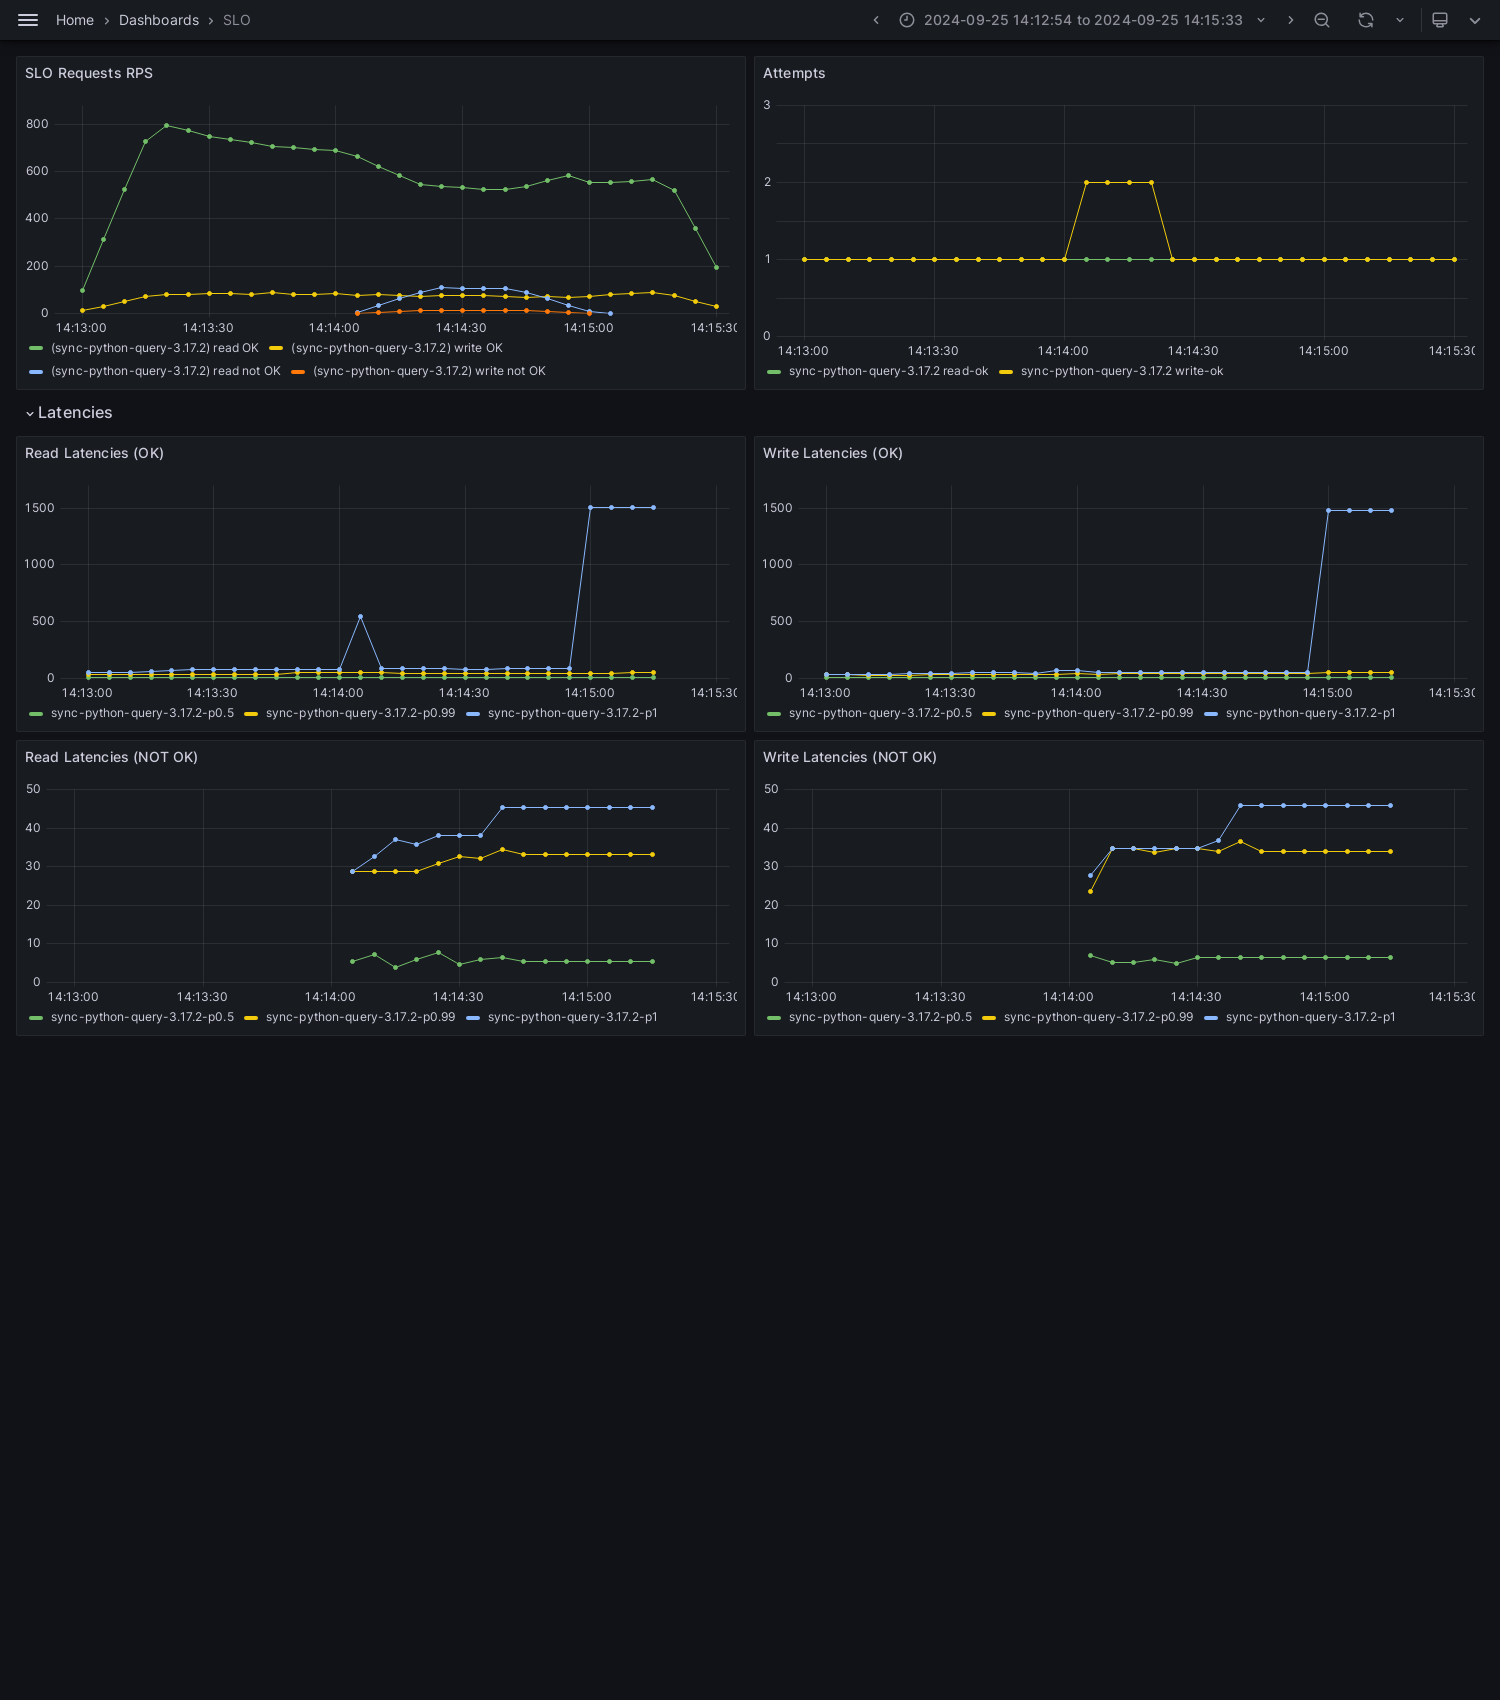Screen dimensions: 1500x1700
Task: Open the hamburger navigation menu
Action: [x=28, y=20]
